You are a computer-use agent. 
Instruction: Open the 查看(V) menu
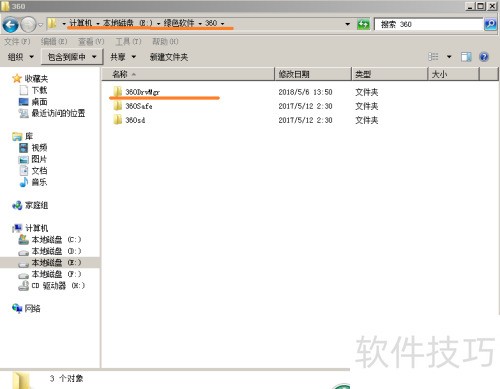pyautogui.click(x=91, y=41)
